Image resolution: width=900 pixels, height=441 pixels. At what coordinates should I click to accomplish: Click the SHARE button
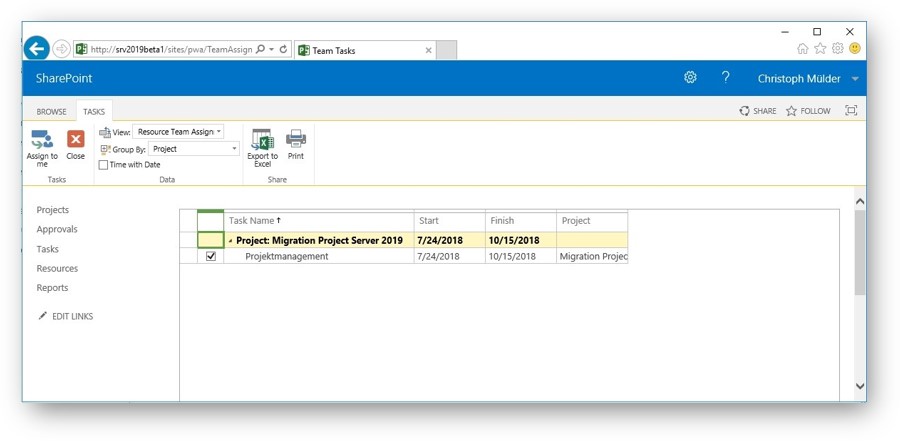click(758, 111)
